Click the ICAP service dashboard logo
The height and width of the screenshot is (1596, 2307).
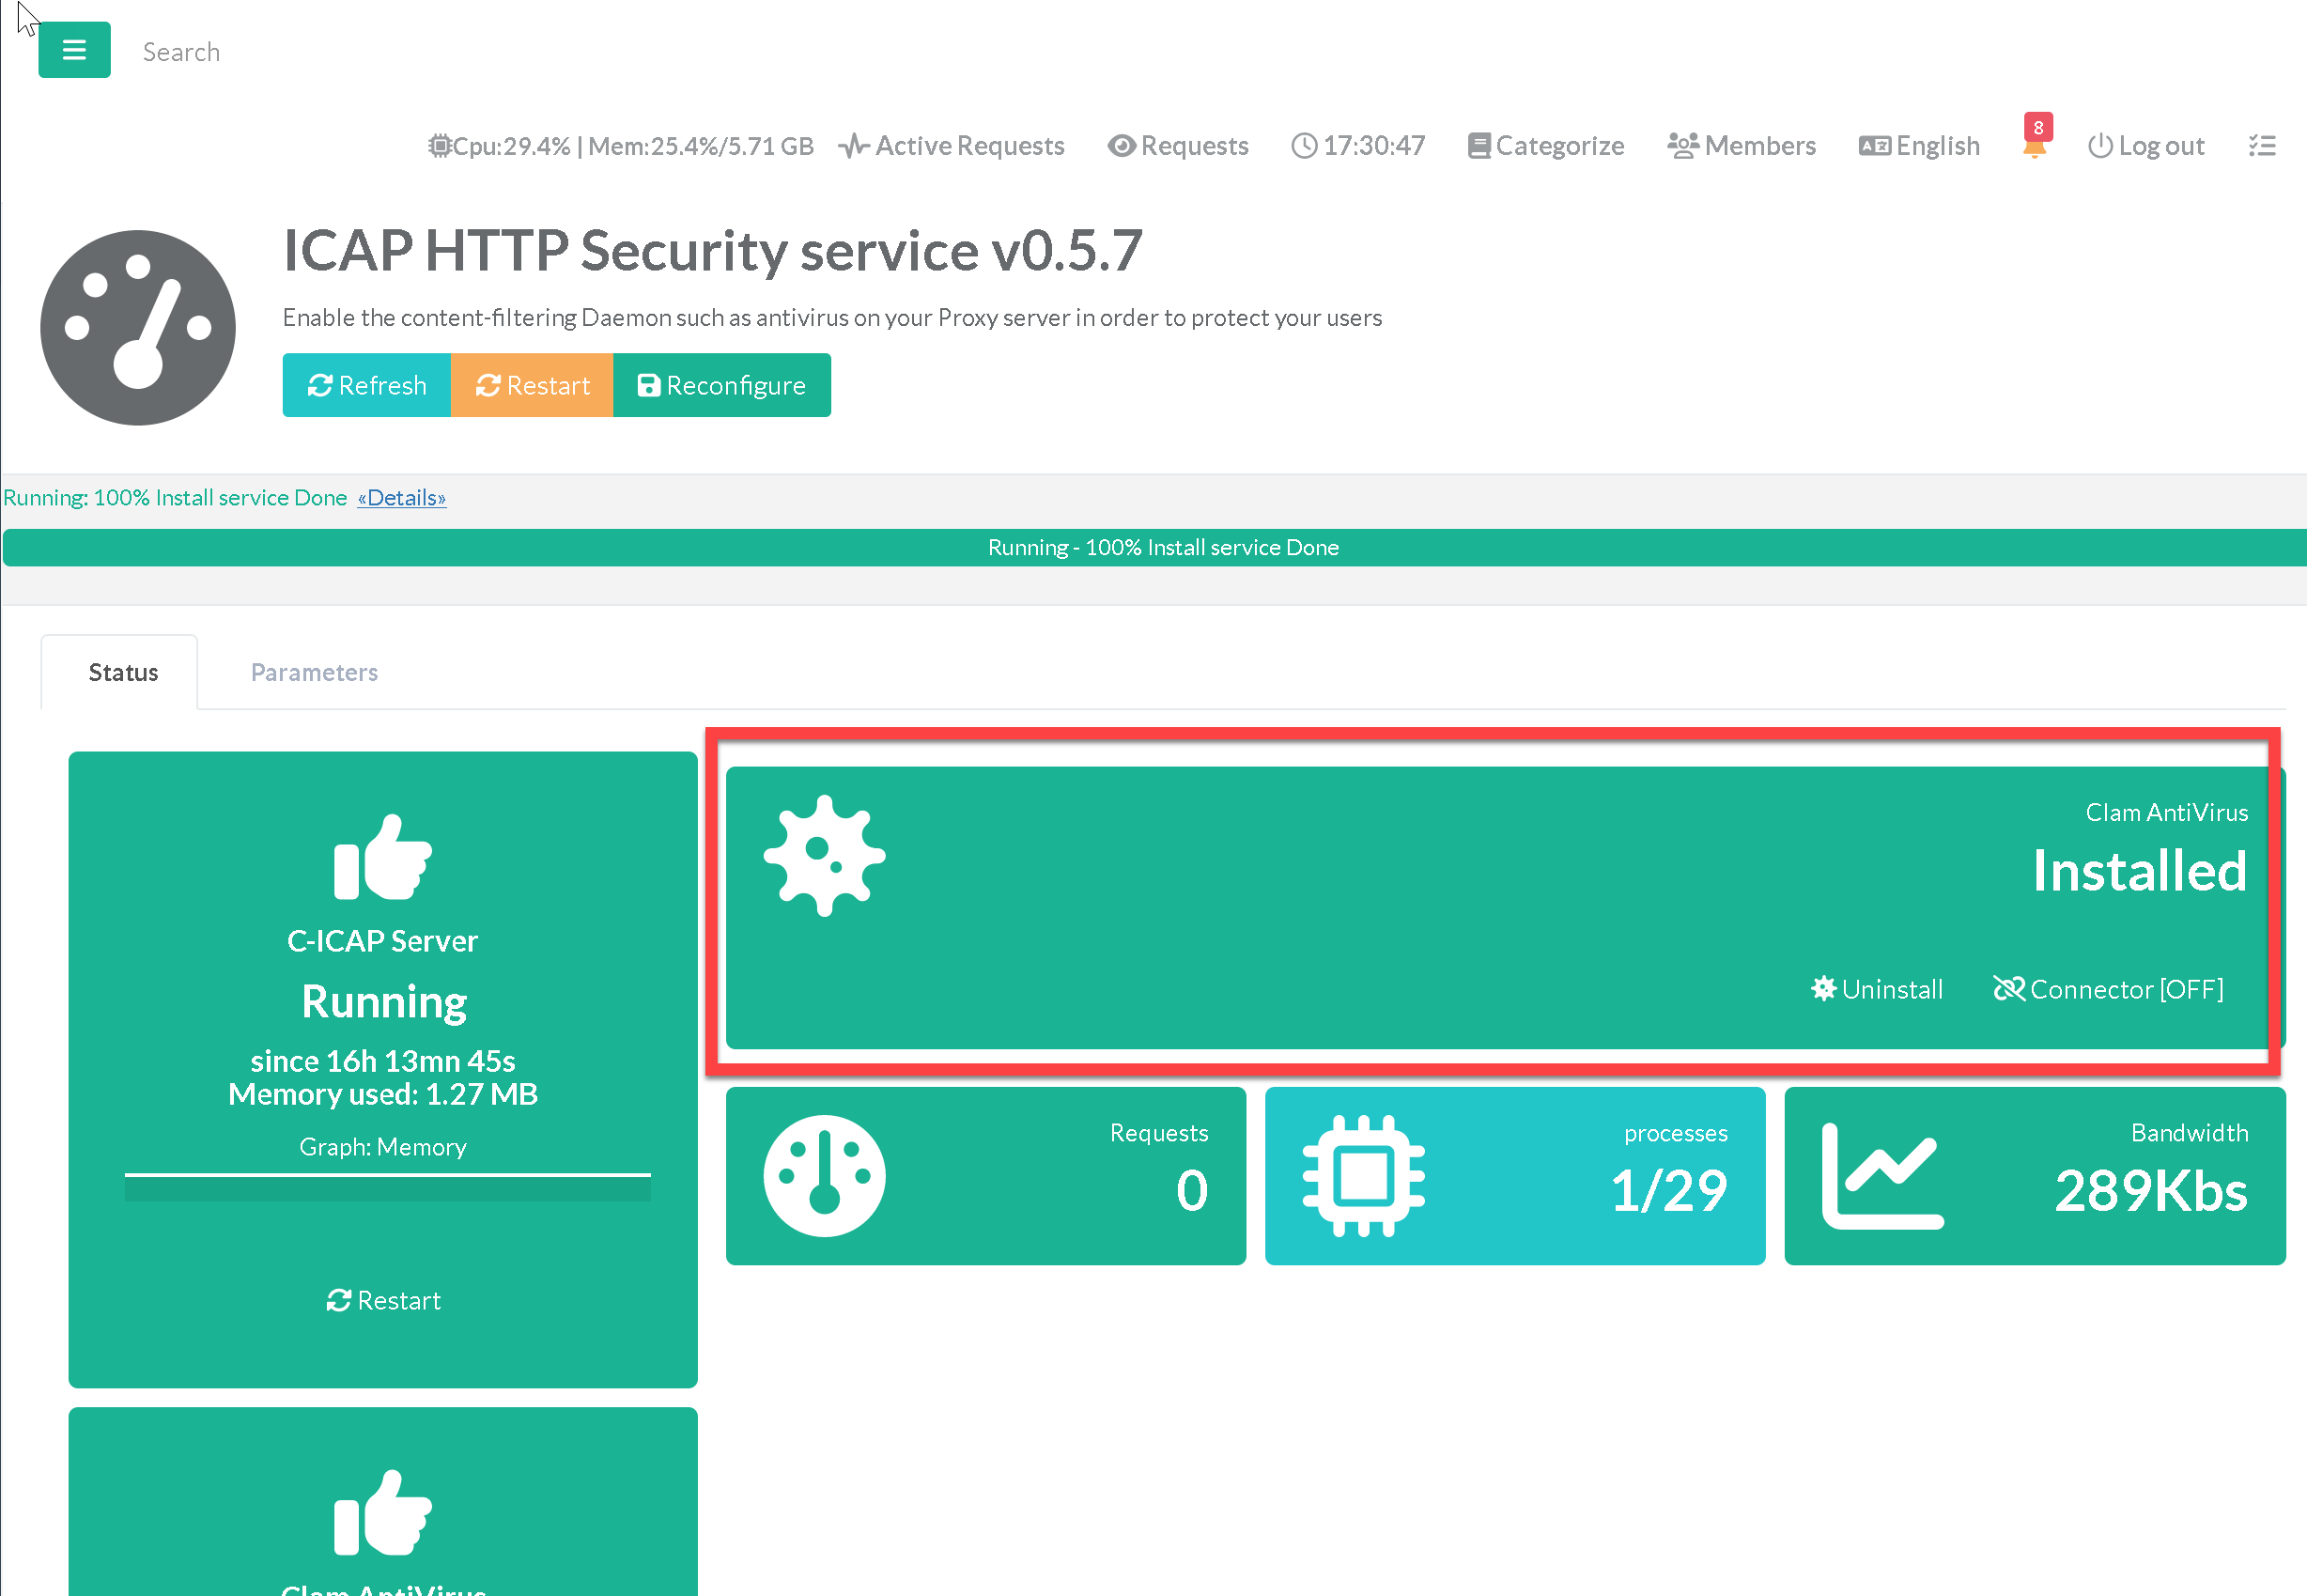pos(138,328)
